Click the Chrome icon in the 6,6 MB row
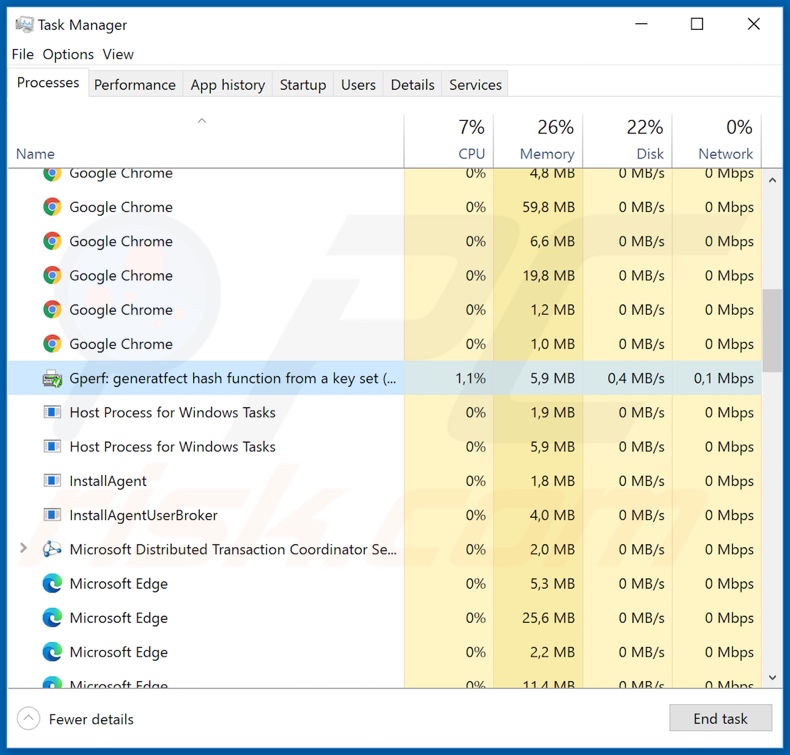 (52, 241)
